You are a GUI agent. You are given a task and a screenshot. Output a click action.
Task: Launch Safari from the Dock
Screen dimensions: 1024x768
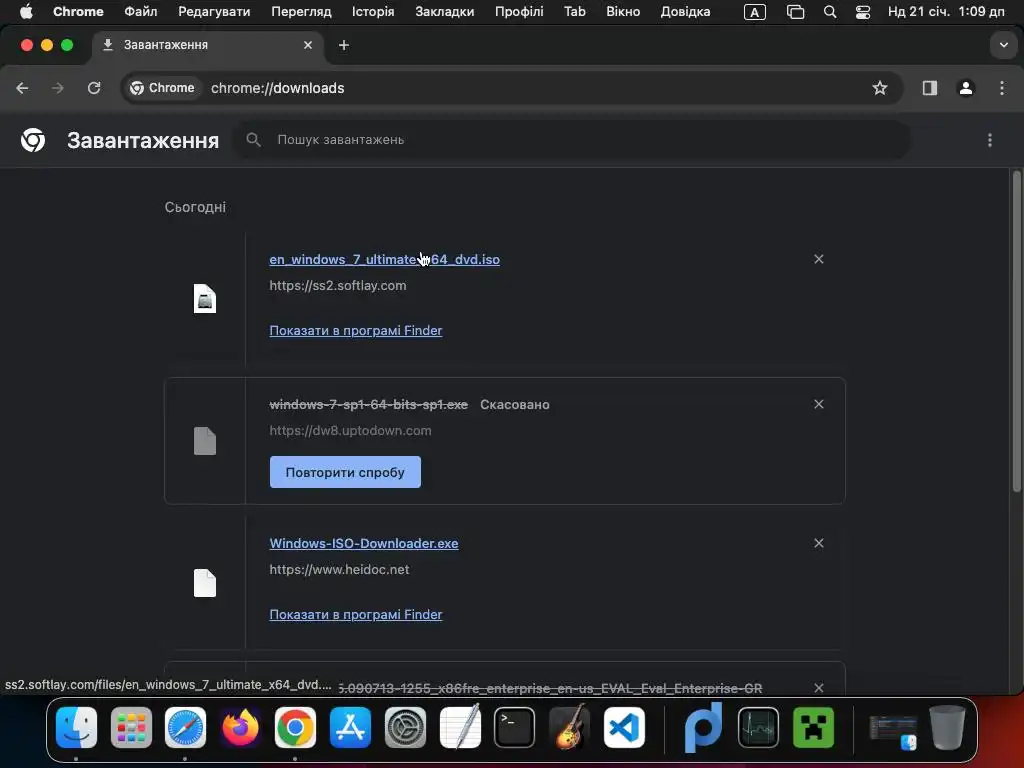pyautogui.click(x=185, y=728)
